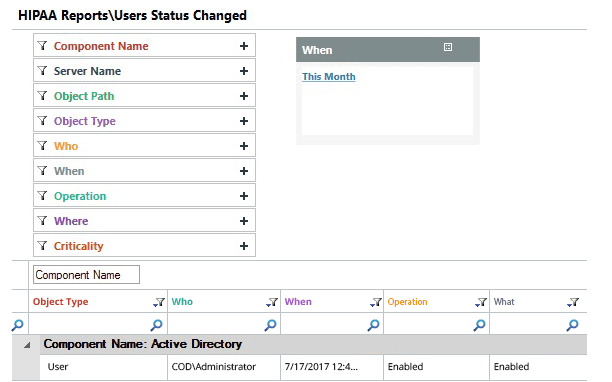The image size is (612, 382).
Task: Click the What column header filter icon
Action: click(x=573, y=302)
